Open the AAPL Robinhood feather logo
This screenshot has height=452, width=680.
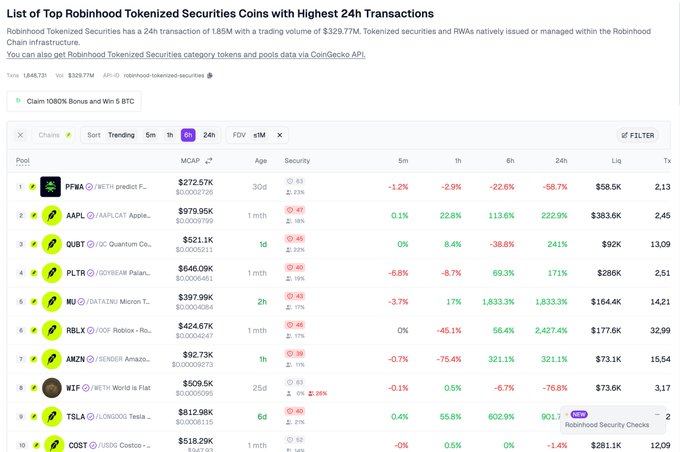[52, 216]
